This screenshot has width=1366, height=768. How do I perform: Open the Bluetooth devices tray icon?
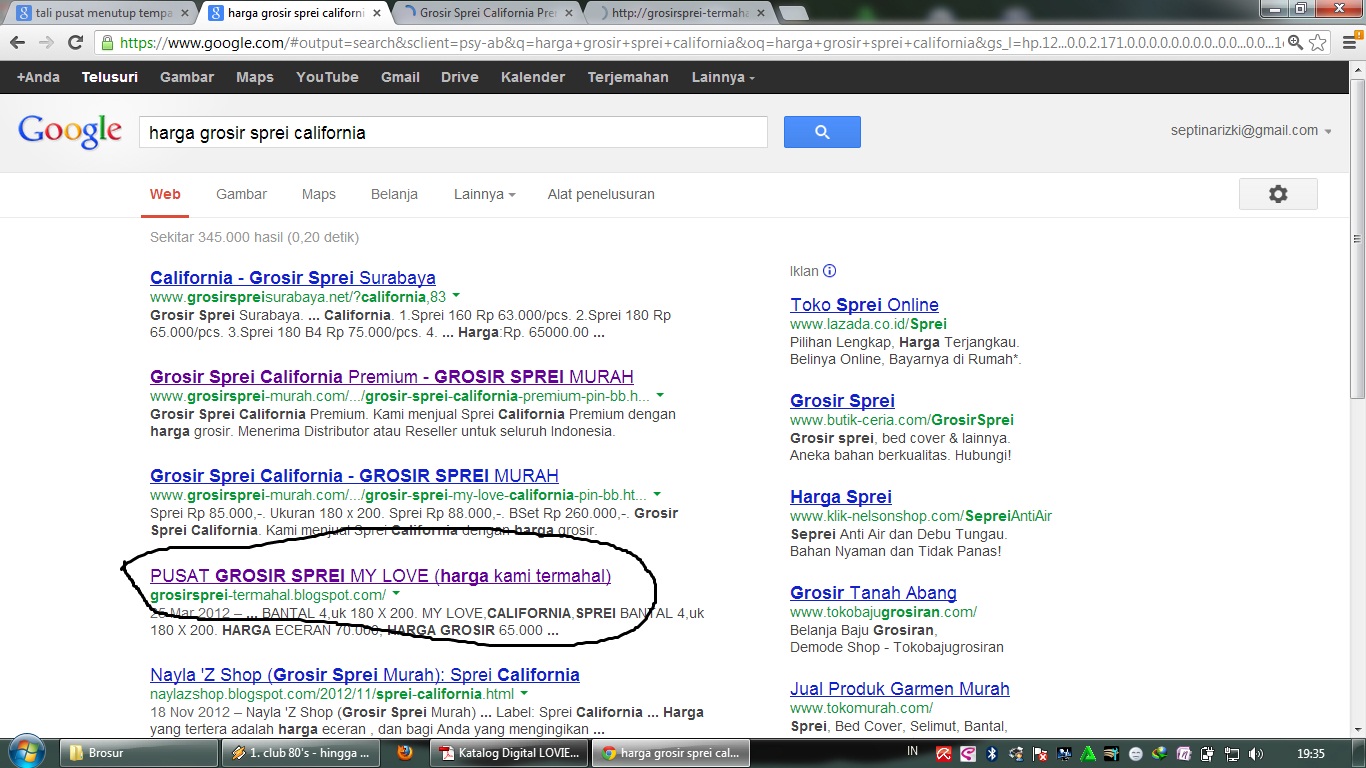tap(991, 755)
